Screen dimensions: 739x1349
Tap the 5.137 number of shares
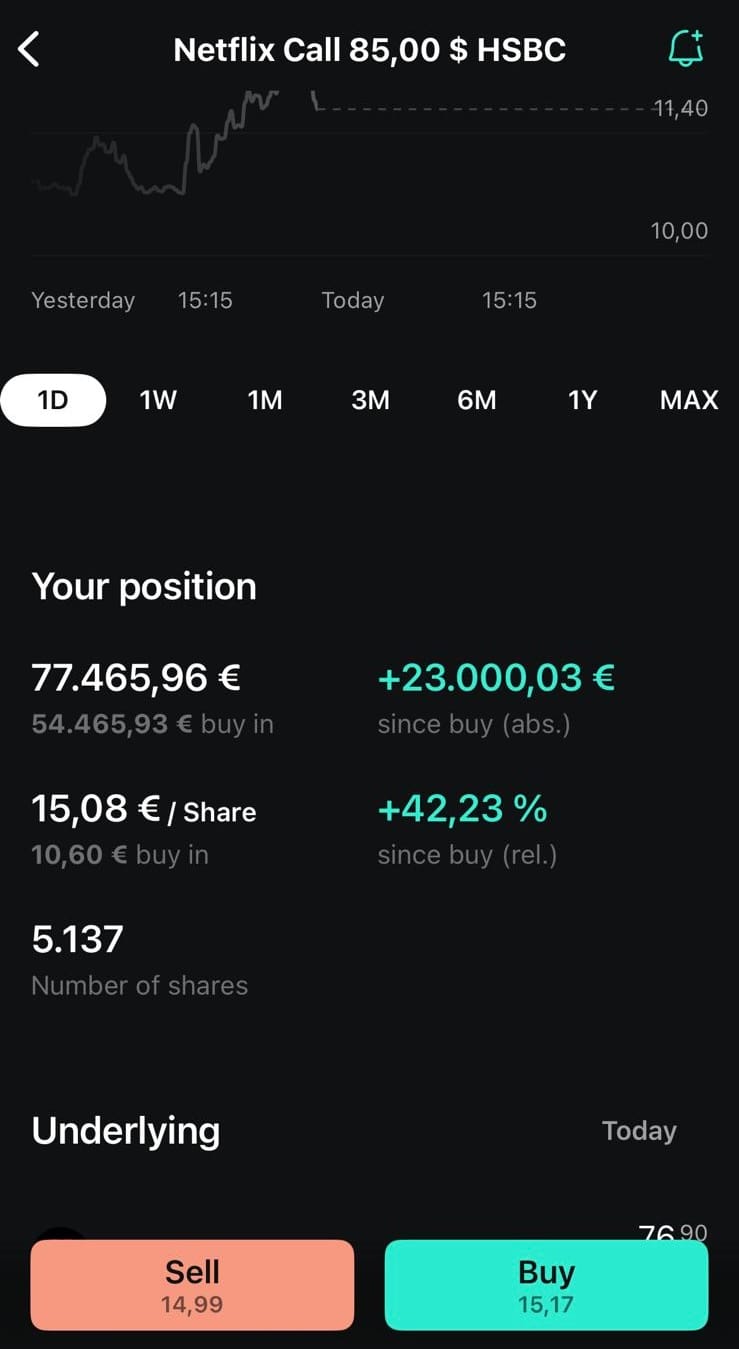78,939
